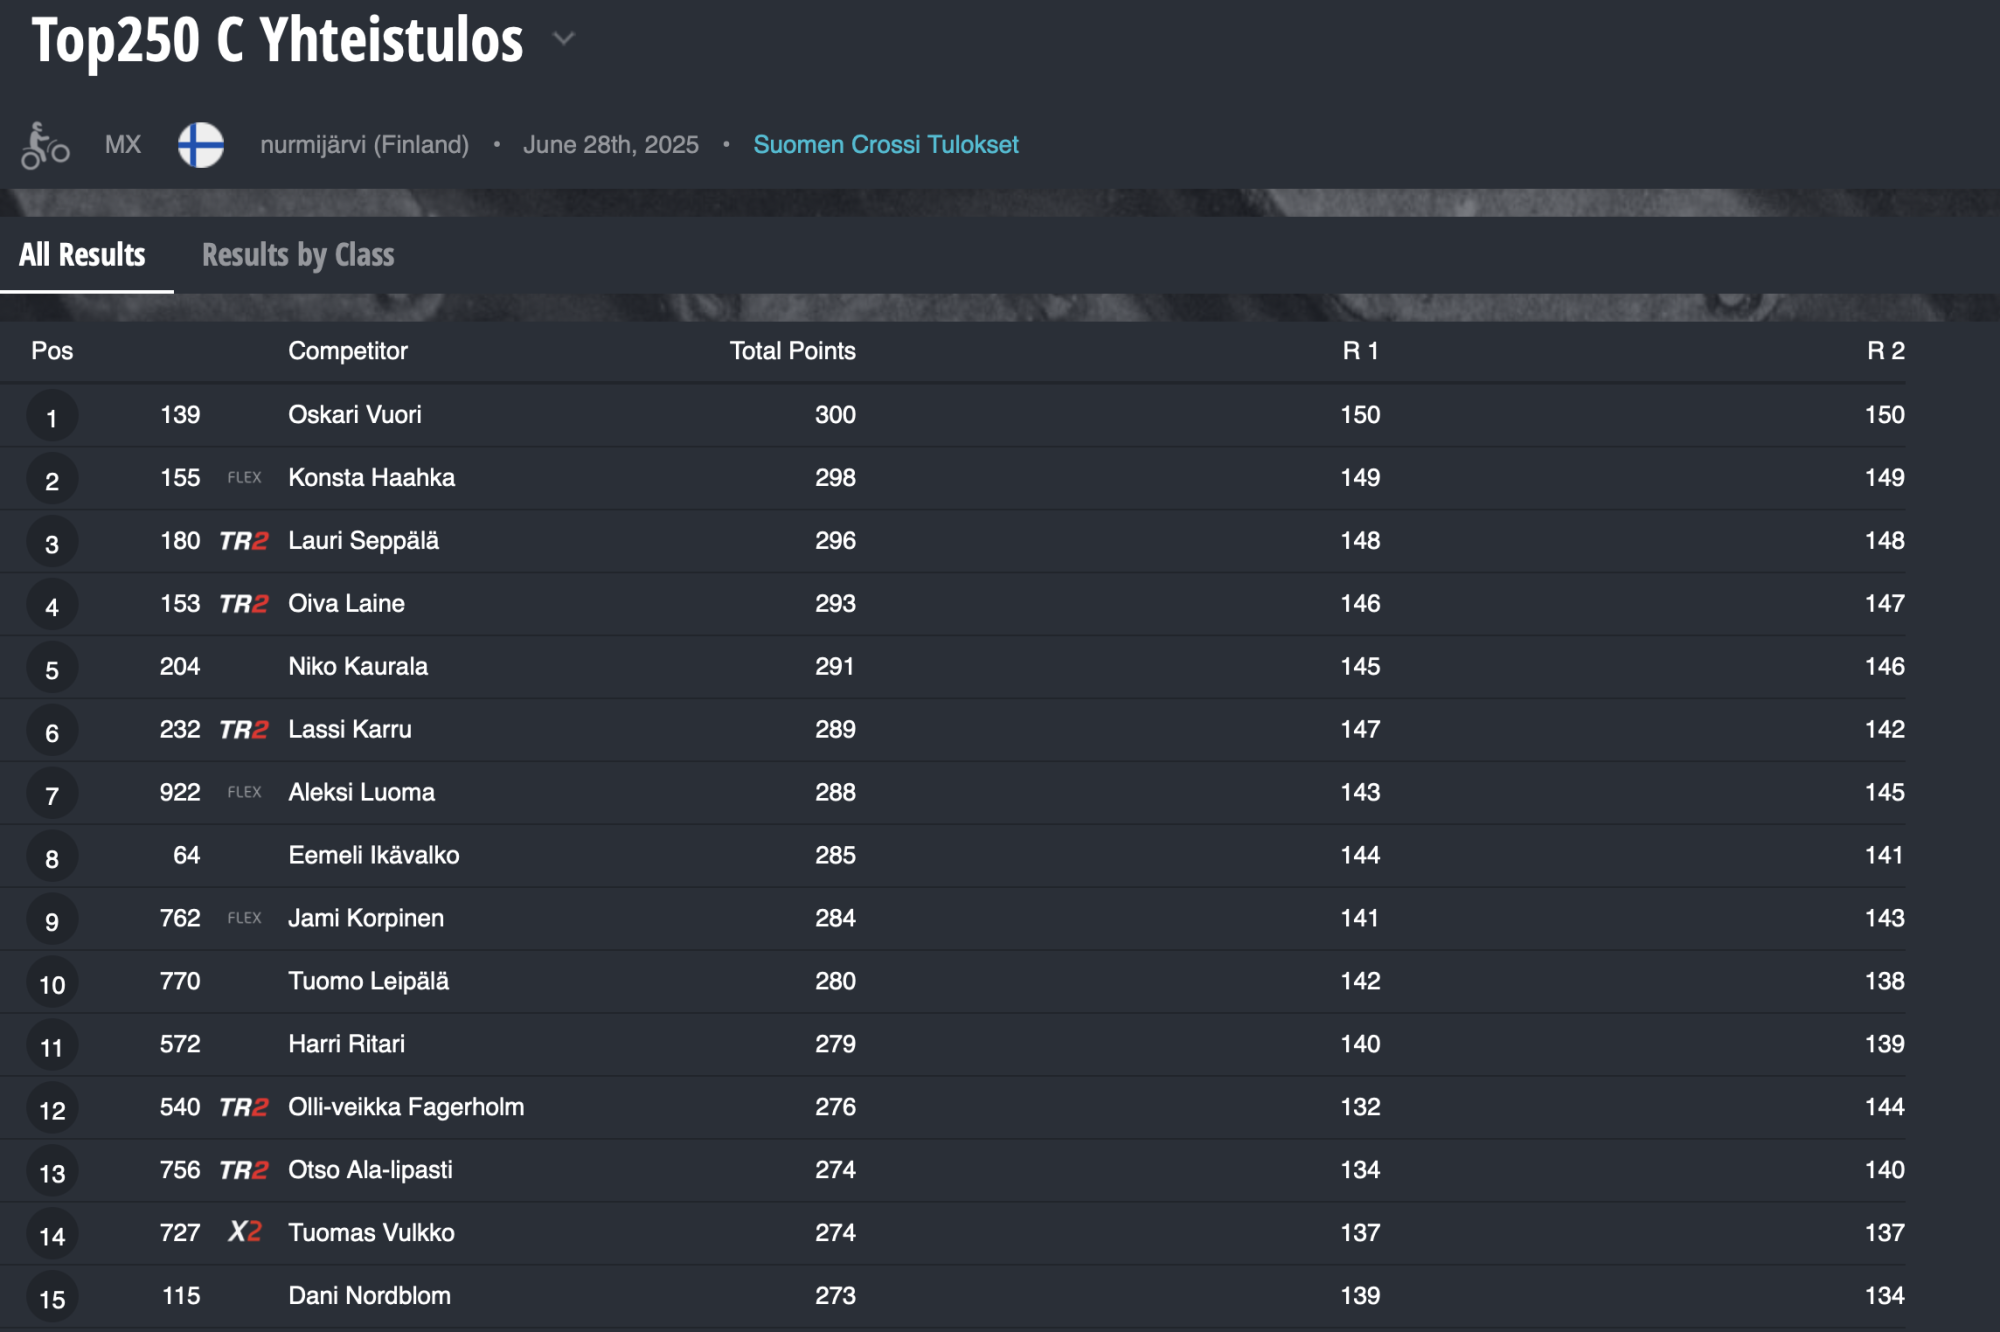2000x1332 pixels.
Task: Click the FLEX logo beside Jami Korpinen
Action: coord(244,918)
